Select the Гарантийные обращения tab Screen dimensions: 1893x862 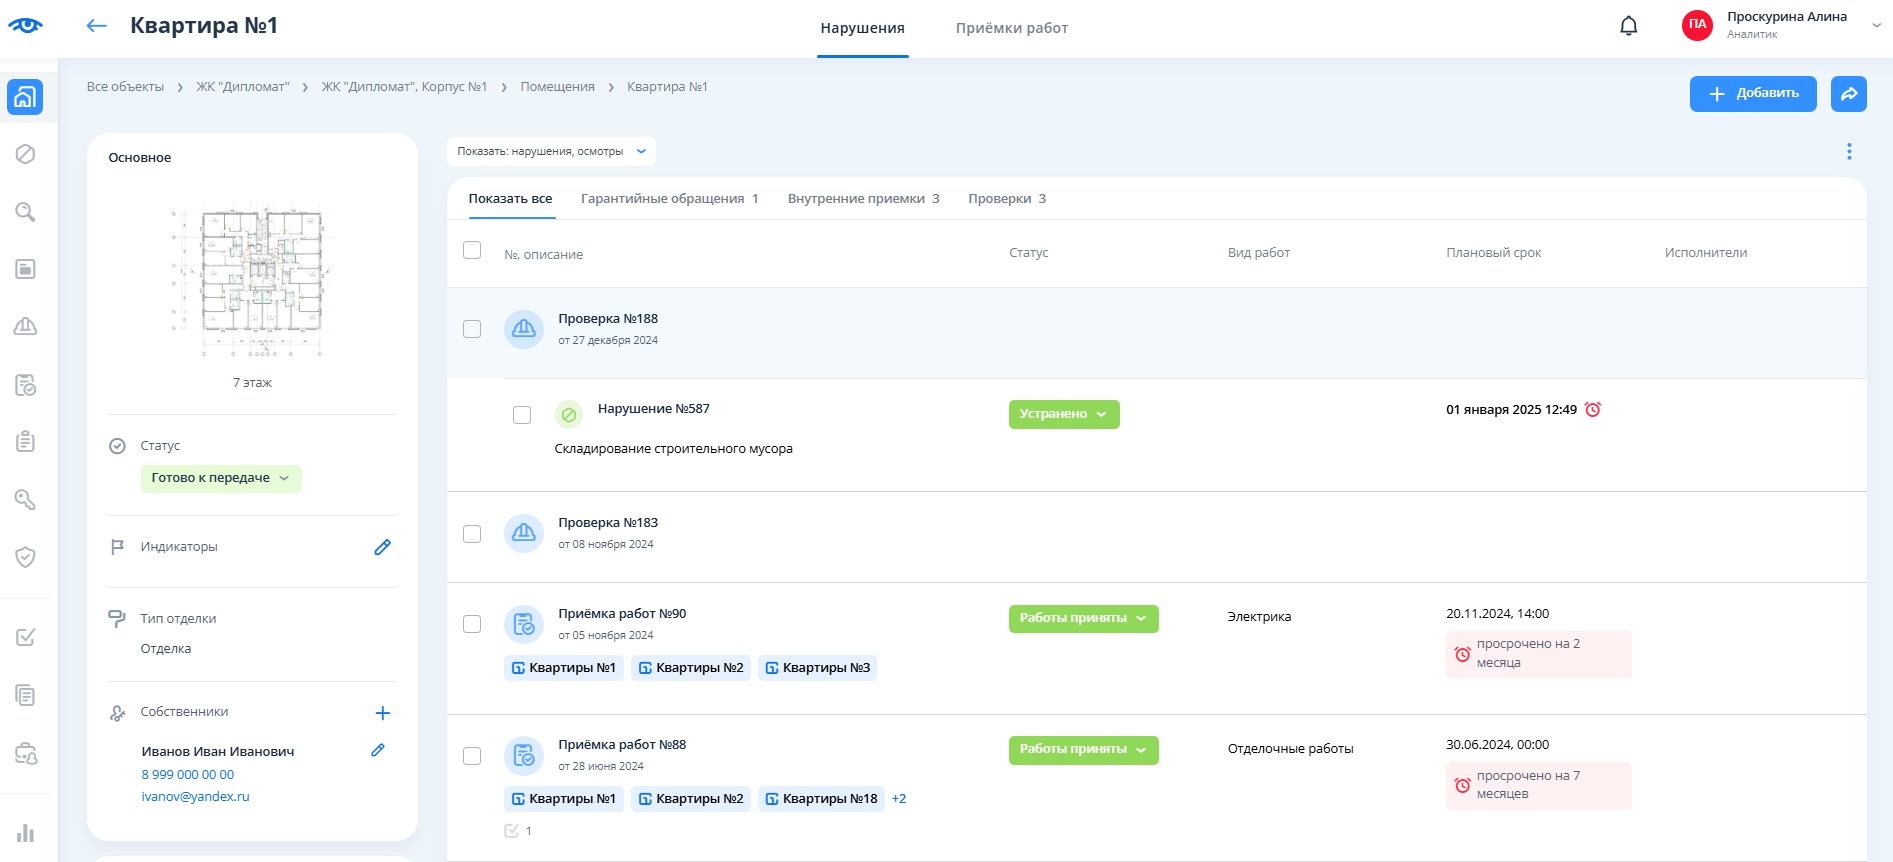(669, 199)
